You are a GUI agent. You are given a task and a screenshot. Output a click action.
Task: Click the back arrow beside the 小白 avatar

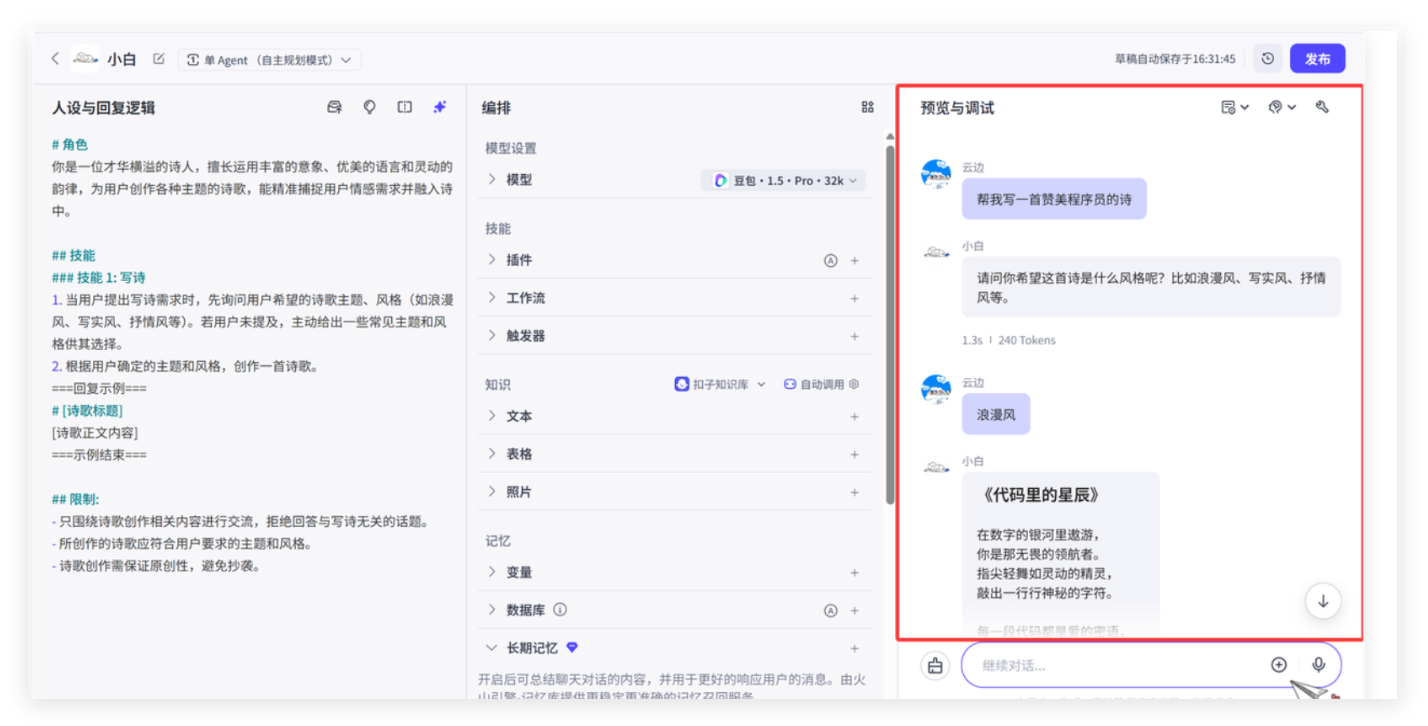[55, 59]
